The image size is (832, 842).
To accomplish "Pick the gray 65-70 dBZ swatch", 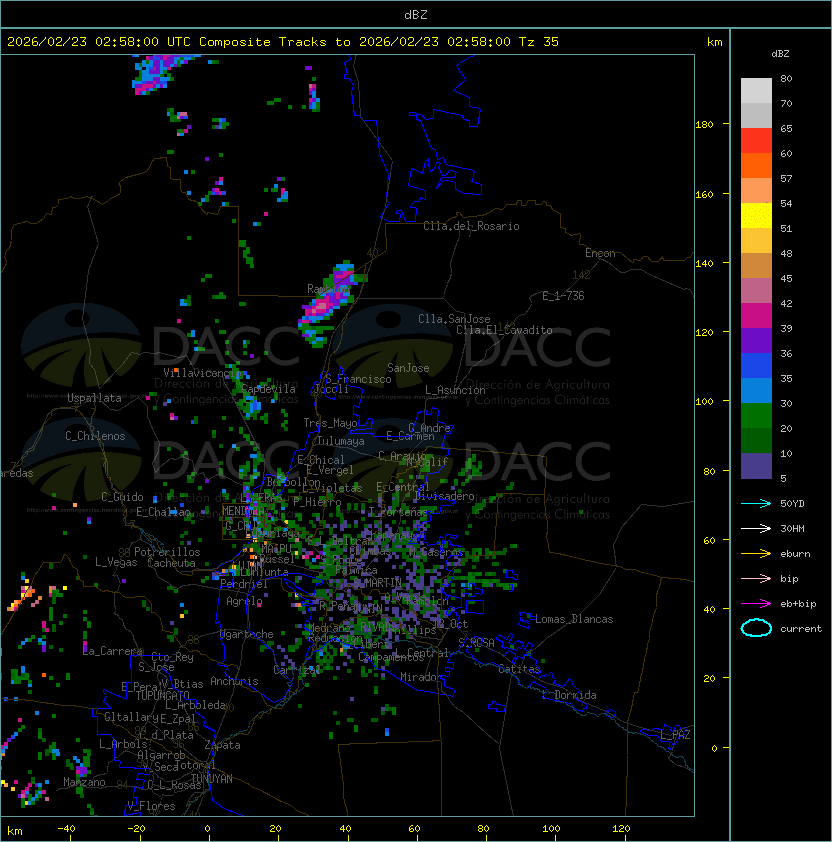I will click(x=756, y=115).
